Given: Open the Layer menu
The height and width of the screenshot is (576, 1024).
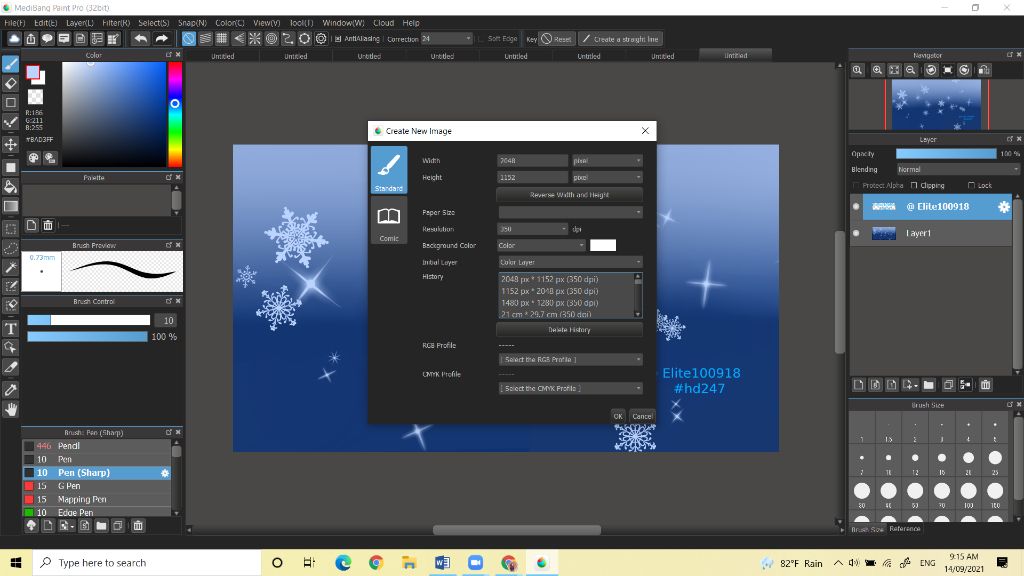Looking at the screenshot, I should 80,23.
